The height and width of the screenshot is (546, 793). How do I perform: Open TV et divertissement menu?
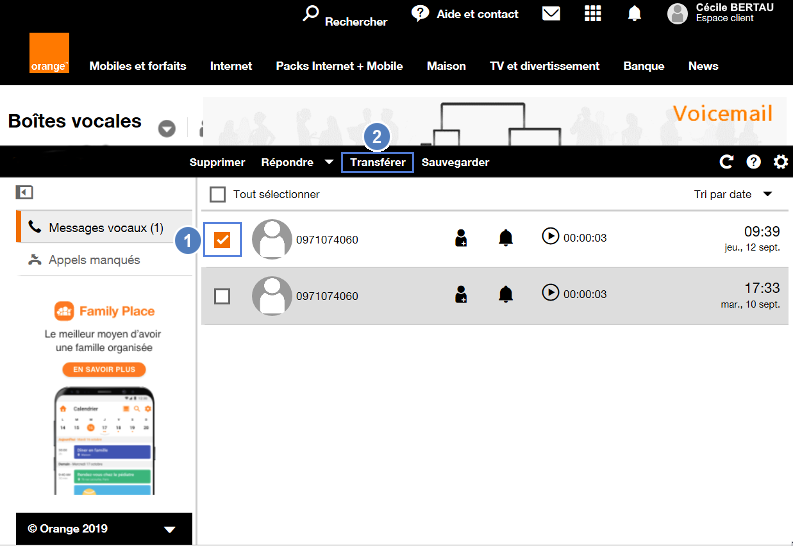545,66
